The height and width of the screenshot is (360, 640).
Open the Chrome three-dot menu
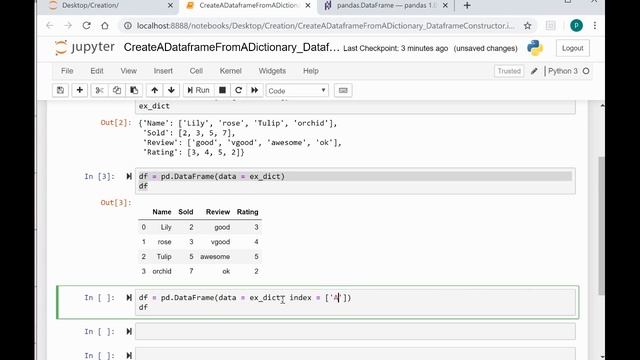point(595,26)
